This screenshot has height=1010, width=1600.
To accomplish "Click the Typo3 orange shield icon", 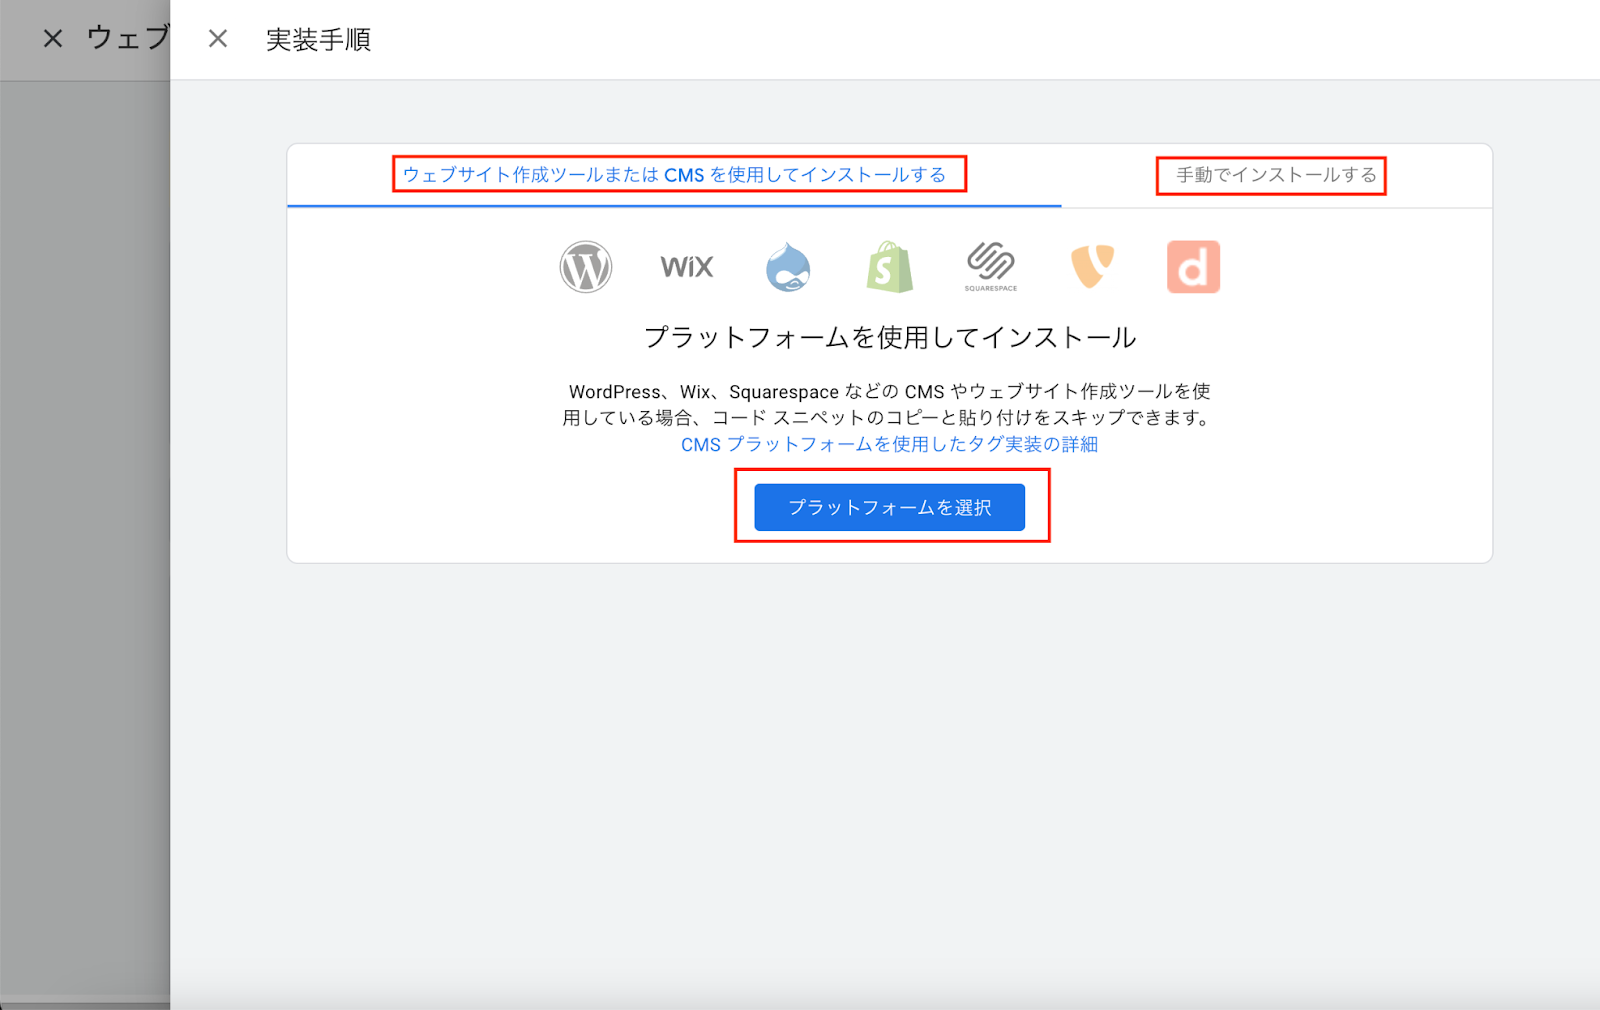I will 1092,267.
